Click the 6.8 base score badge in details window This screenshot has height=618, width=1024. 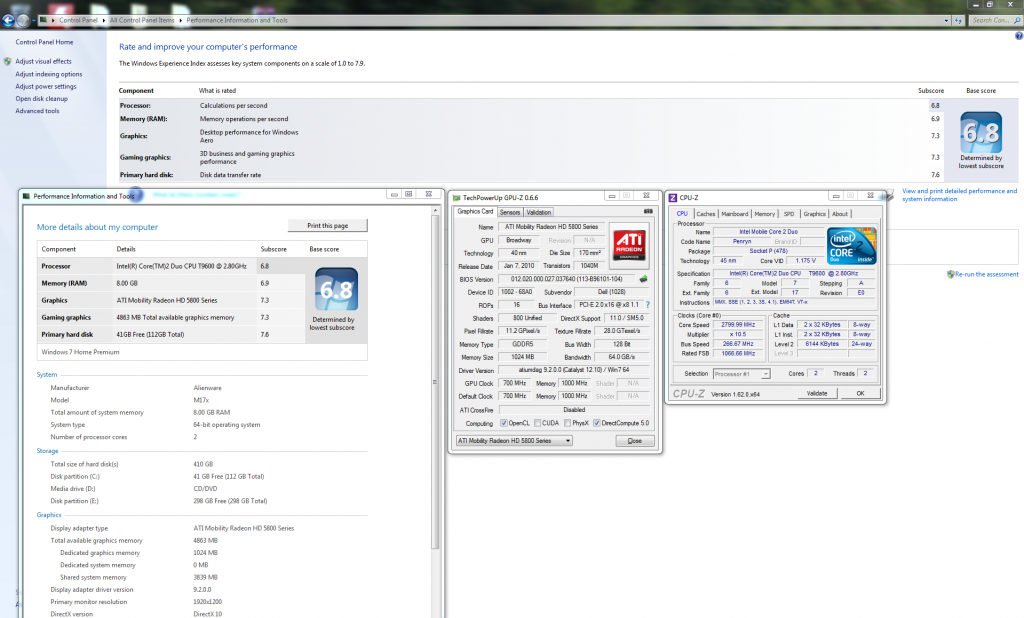pyautogui.click(x=336, y=289)
